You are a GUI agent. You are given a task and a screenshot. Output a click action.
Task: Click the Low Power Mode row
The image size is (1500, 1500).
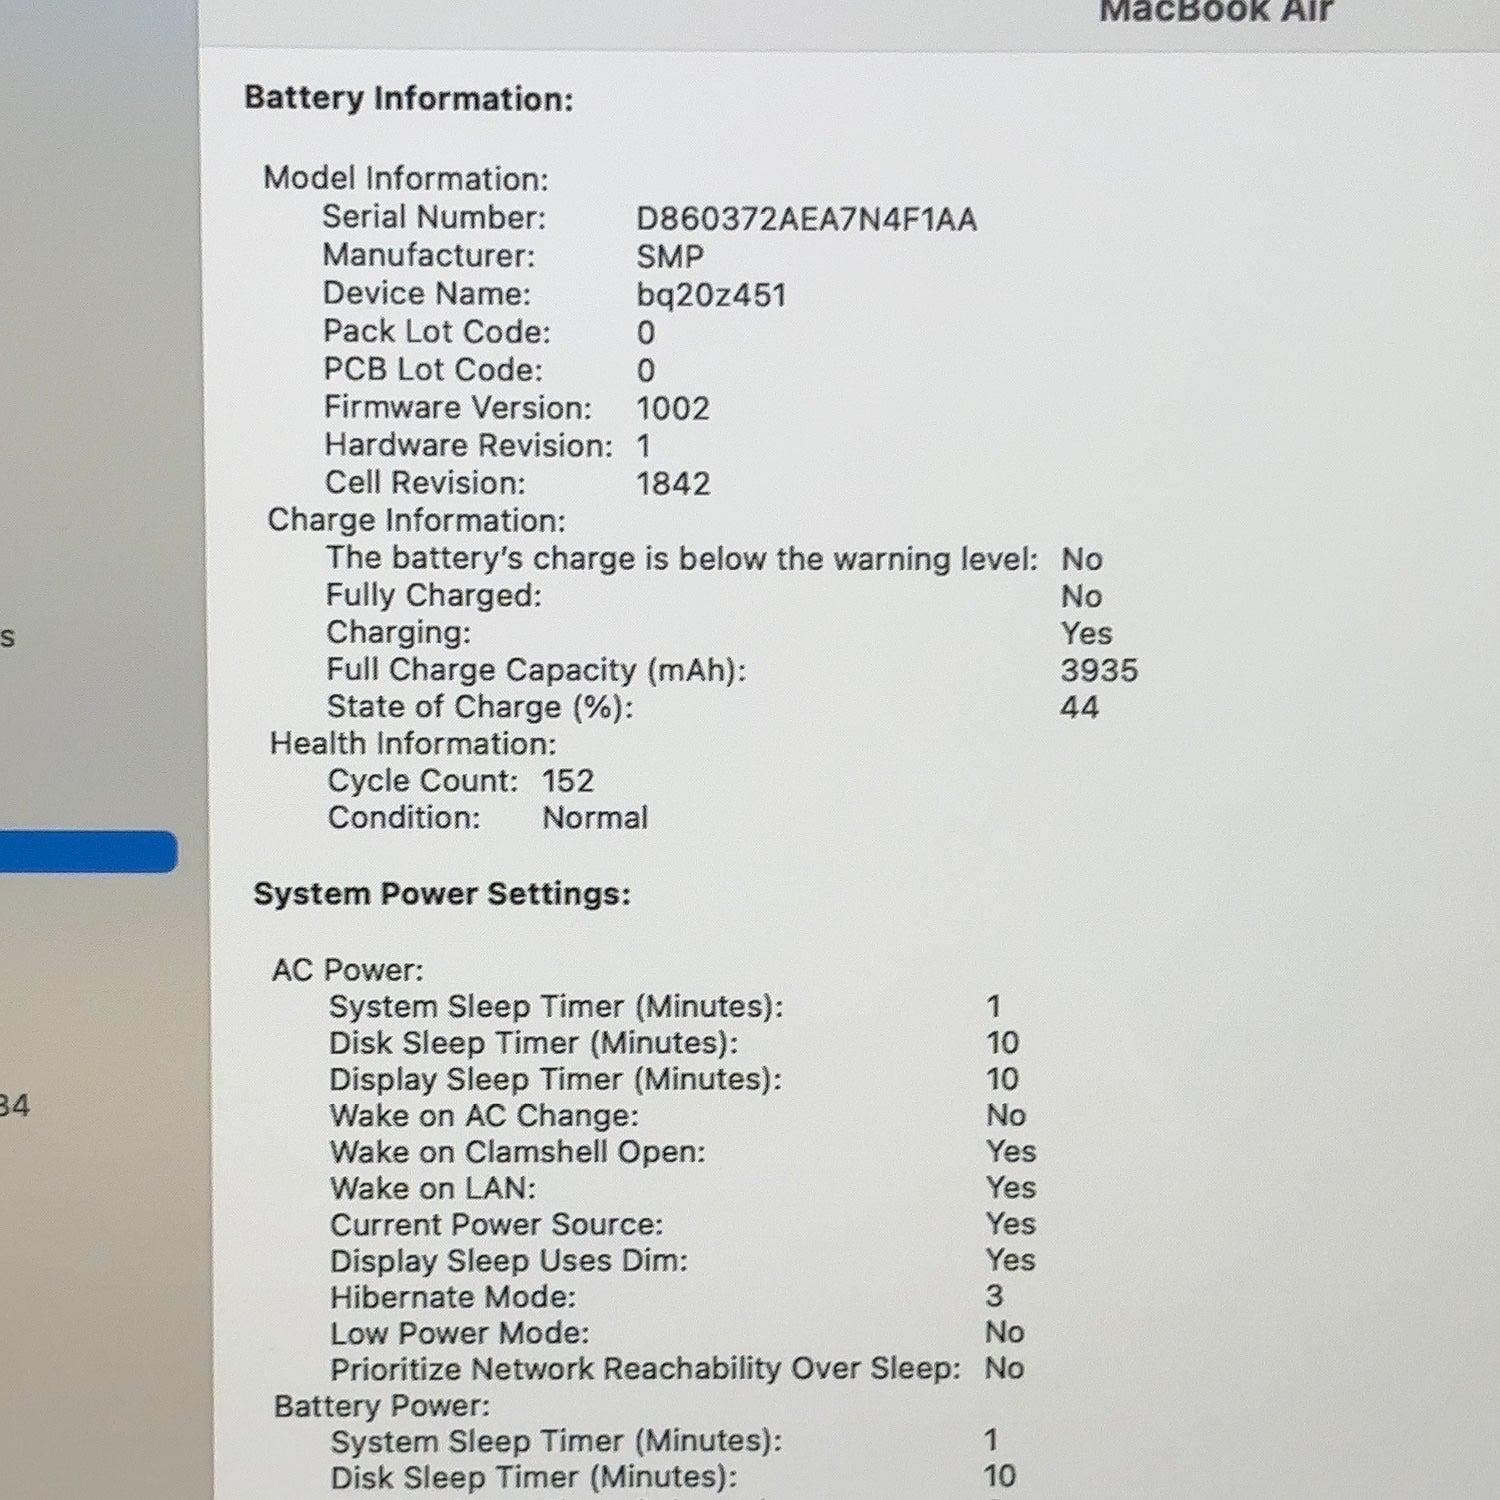(x=677, y=1332)
